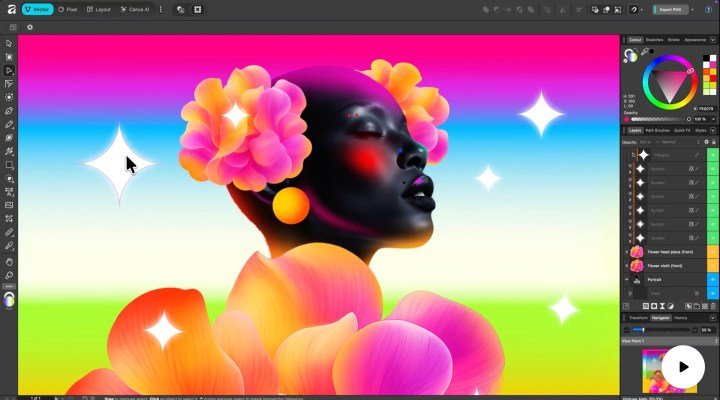Toggle the lock icon in Layers panel
This screenshot has width=720, height=400.
(714, 142)
